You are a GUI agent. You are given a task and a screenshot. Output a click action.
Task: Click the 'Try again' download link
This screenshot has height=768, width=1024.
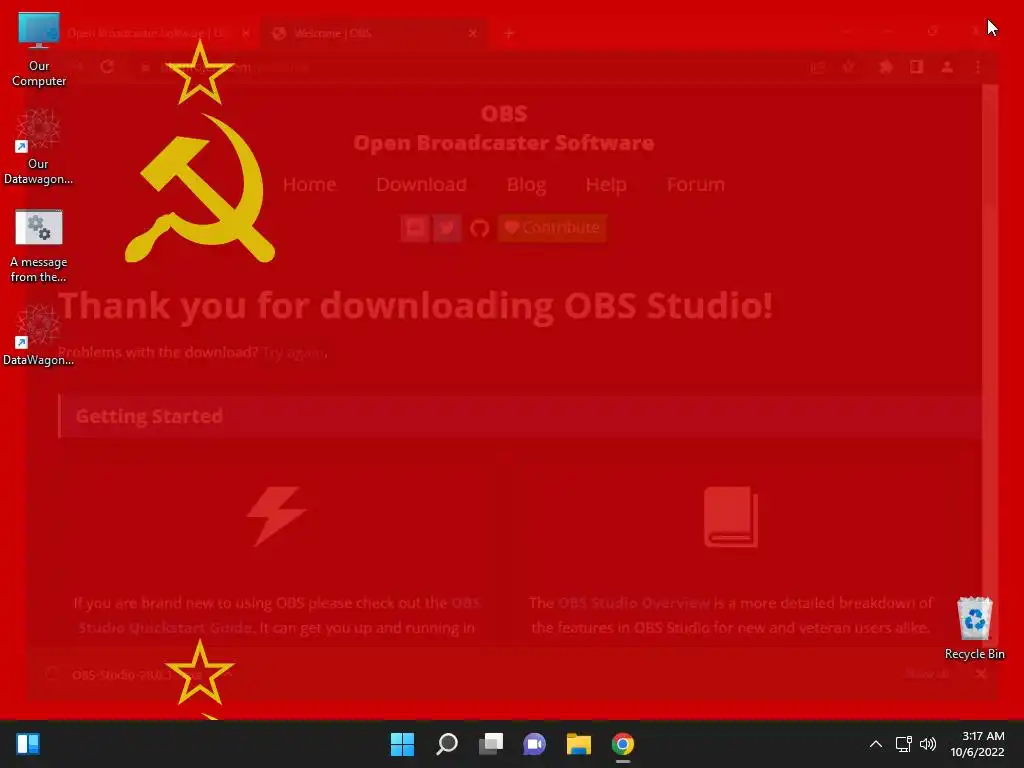pos(293,353)
